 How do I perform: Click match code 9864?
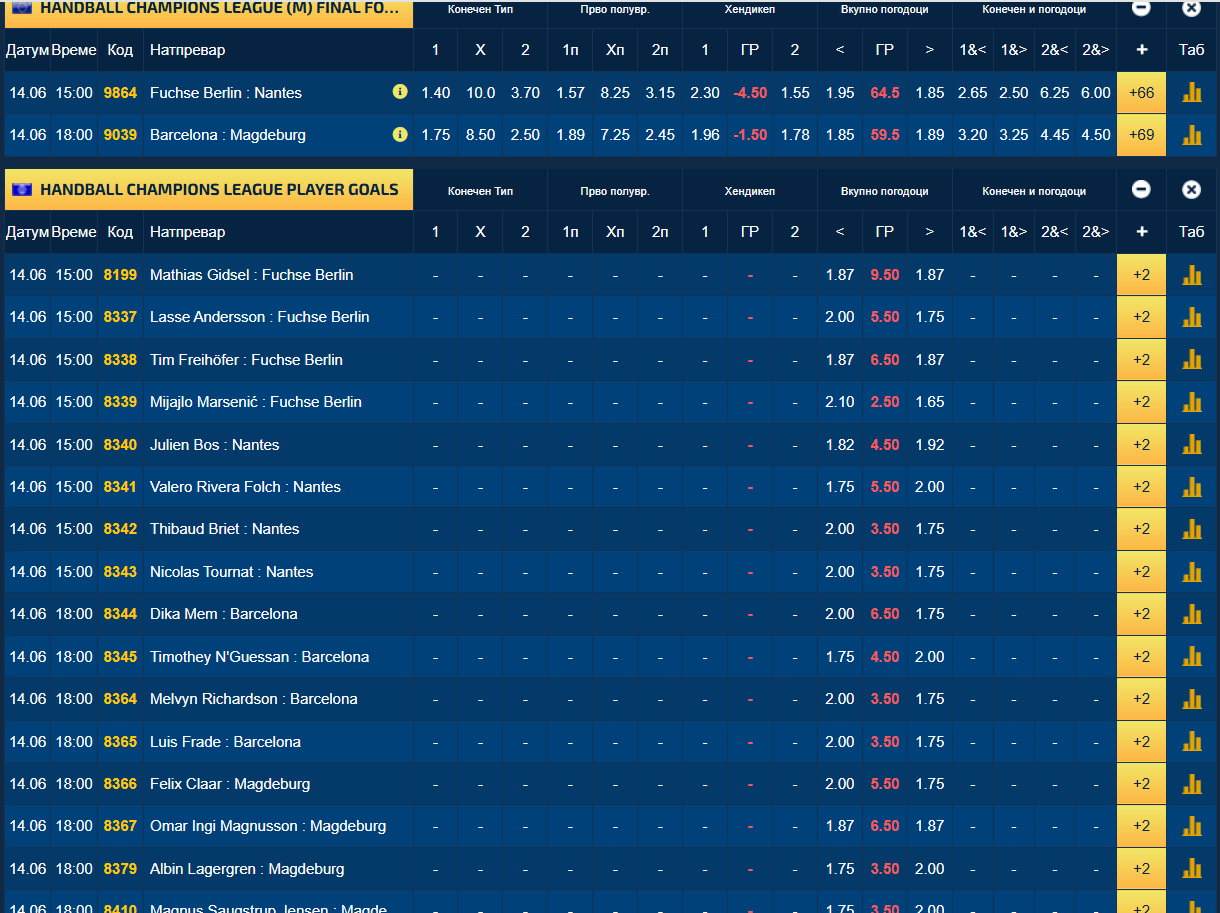(120, 92)
